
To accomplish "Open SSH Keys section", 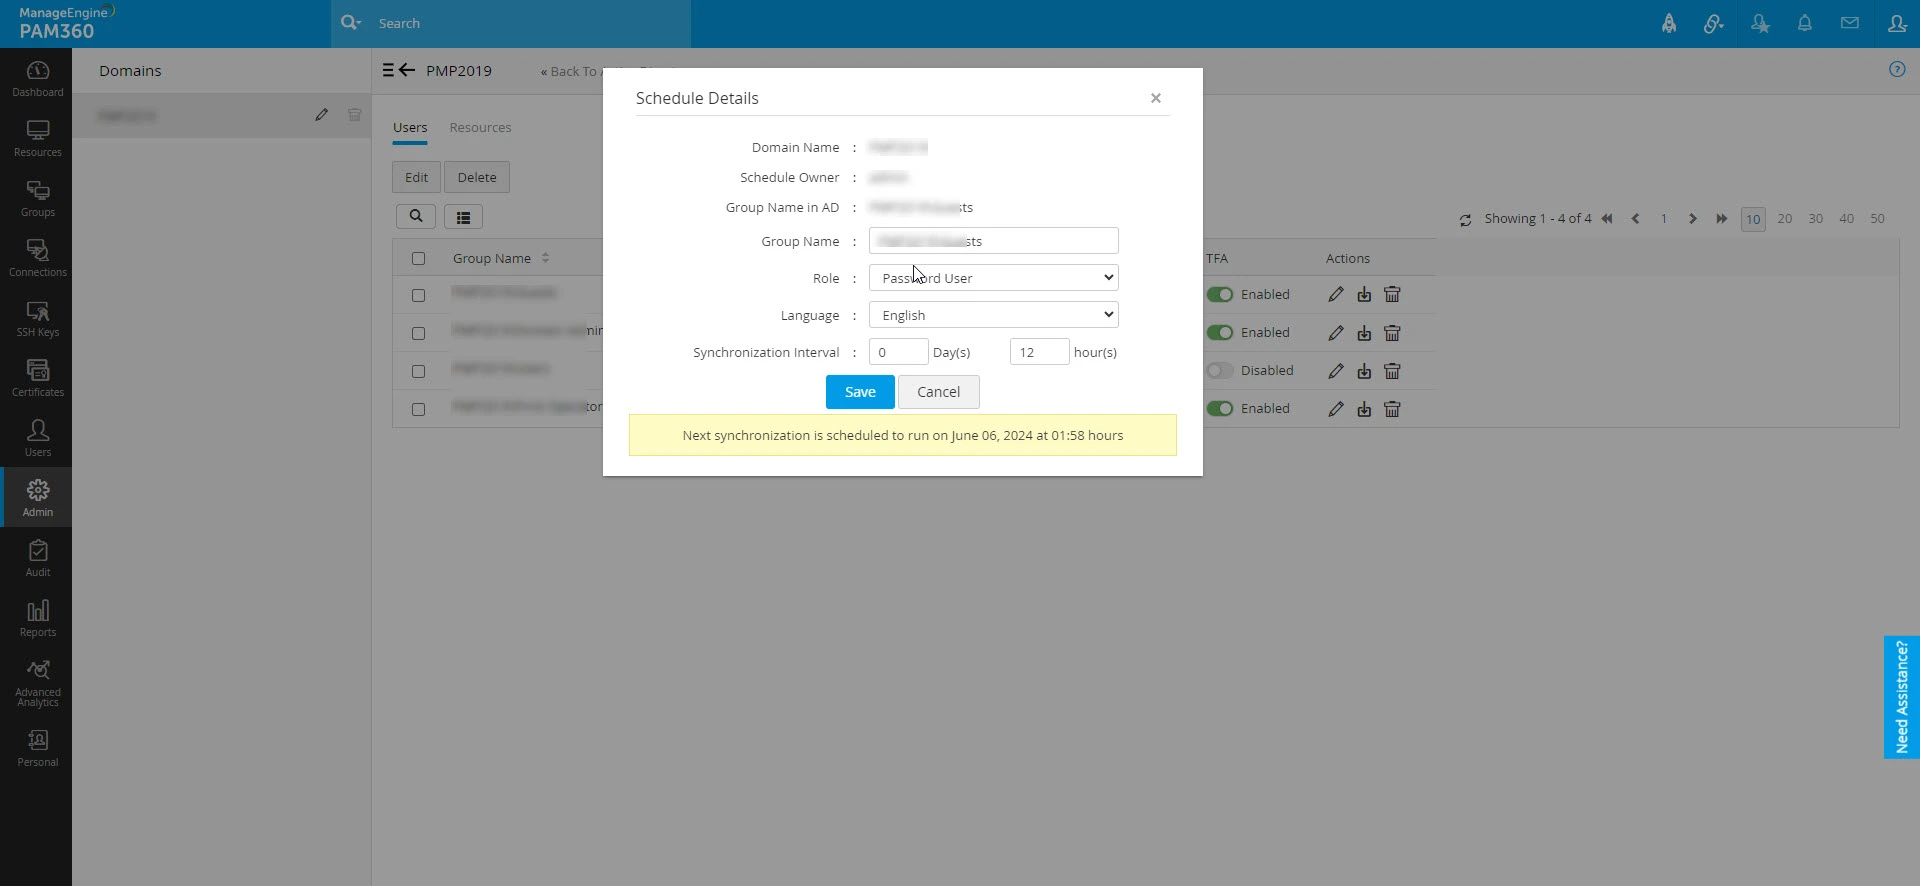I will coord(37,318).
